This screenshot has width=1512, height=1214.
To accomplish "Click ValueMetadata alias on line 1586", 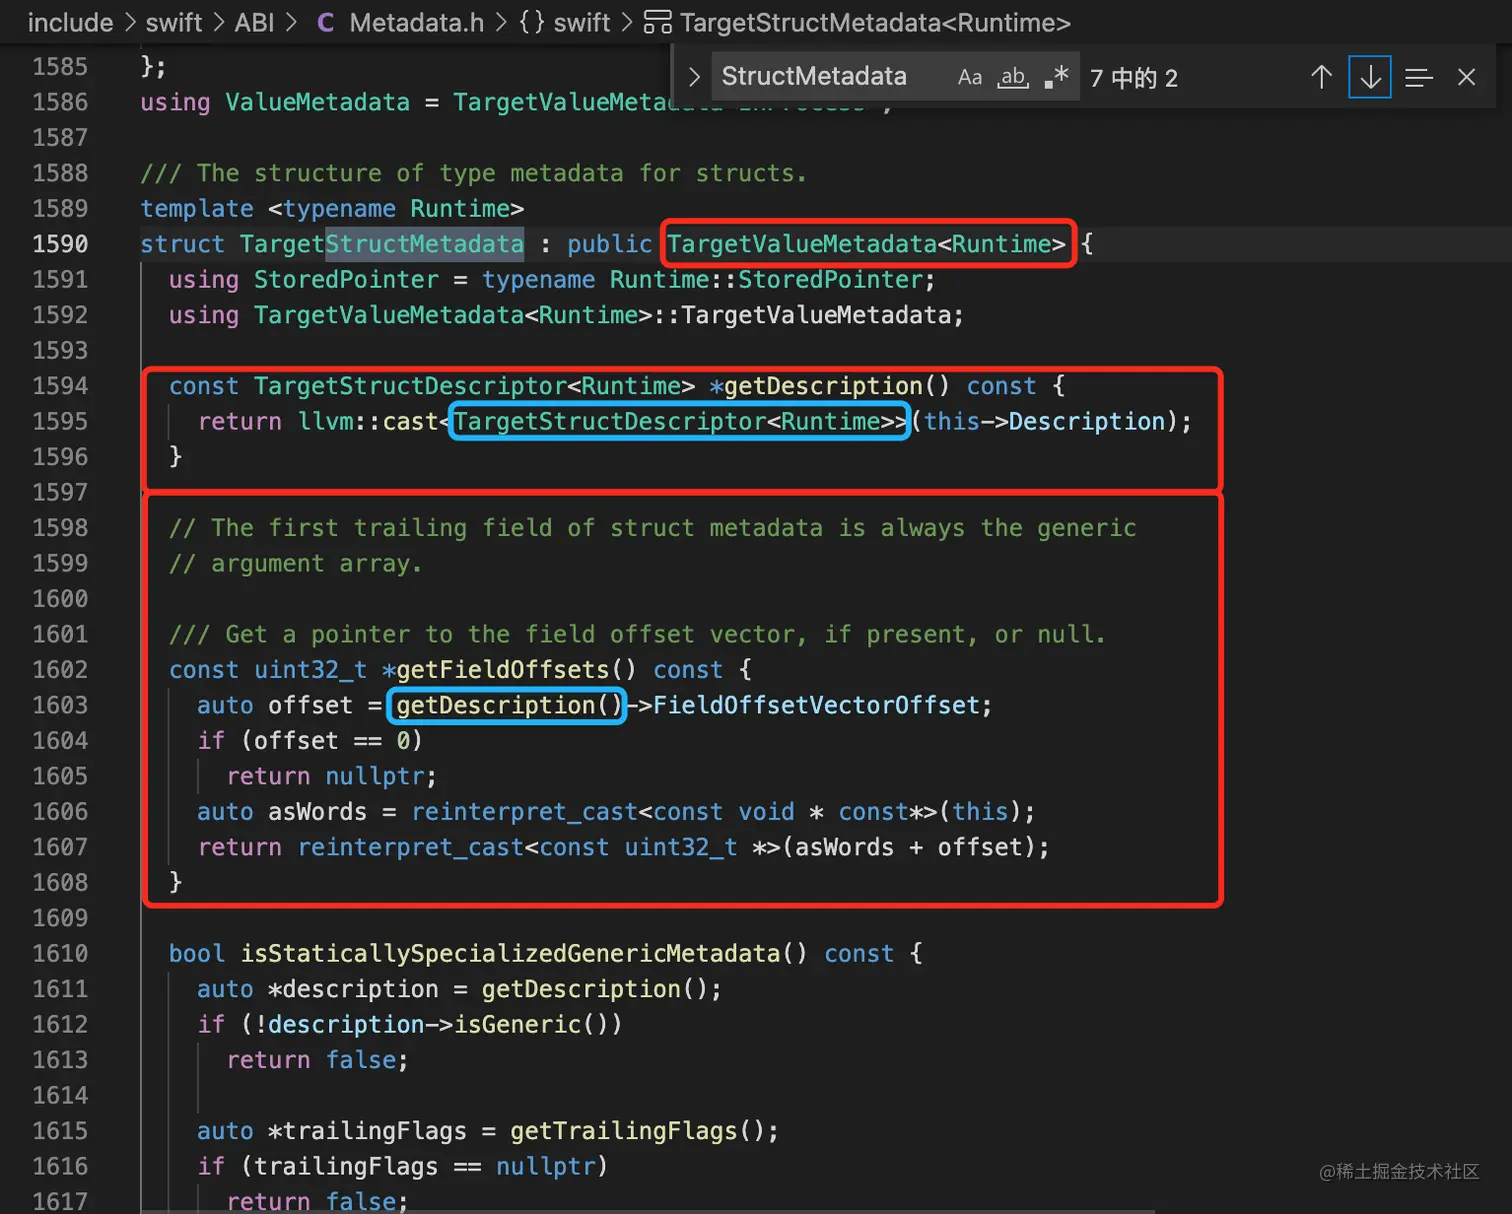I will 317,102.
